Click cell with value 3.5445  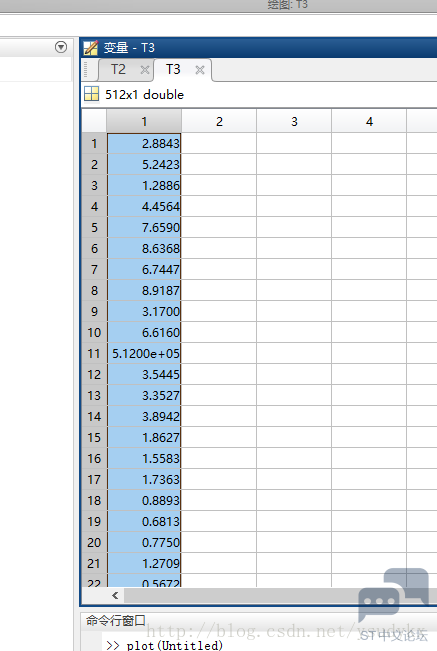pyautogui.click(x=144, y=374)
